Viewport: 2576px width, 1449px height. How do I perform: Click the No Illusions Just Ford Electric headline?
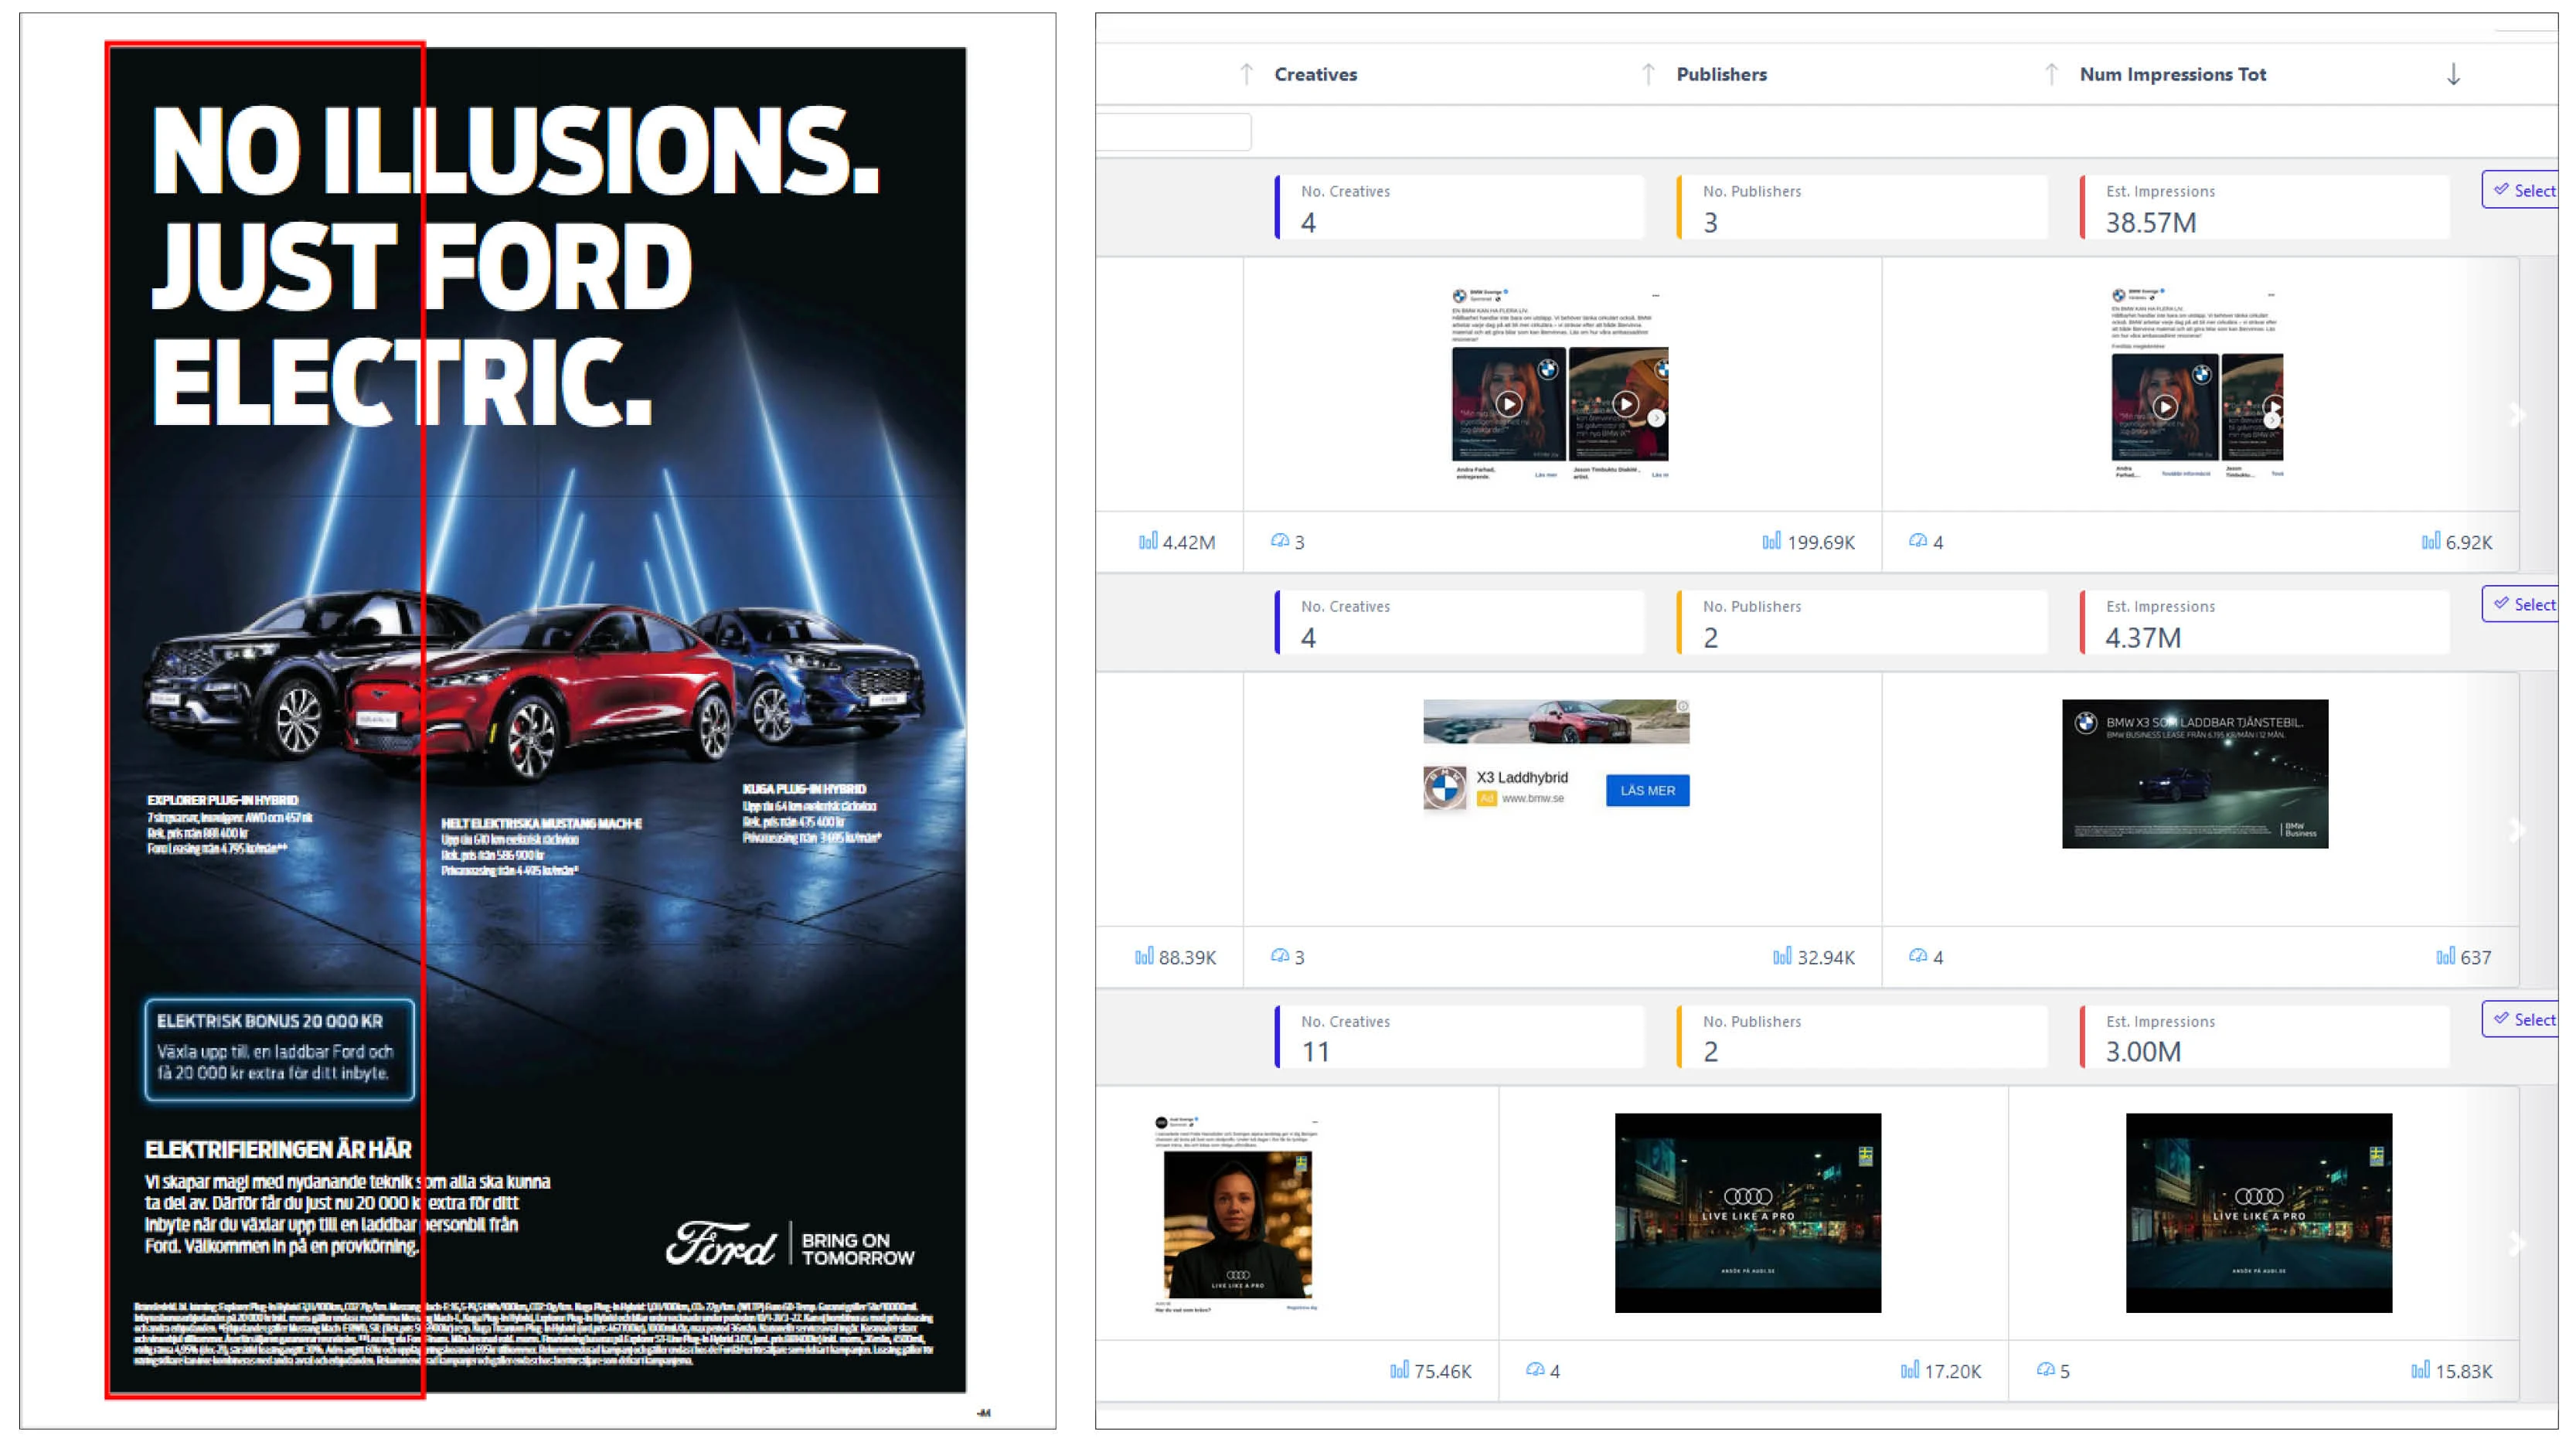click(515, 266)
